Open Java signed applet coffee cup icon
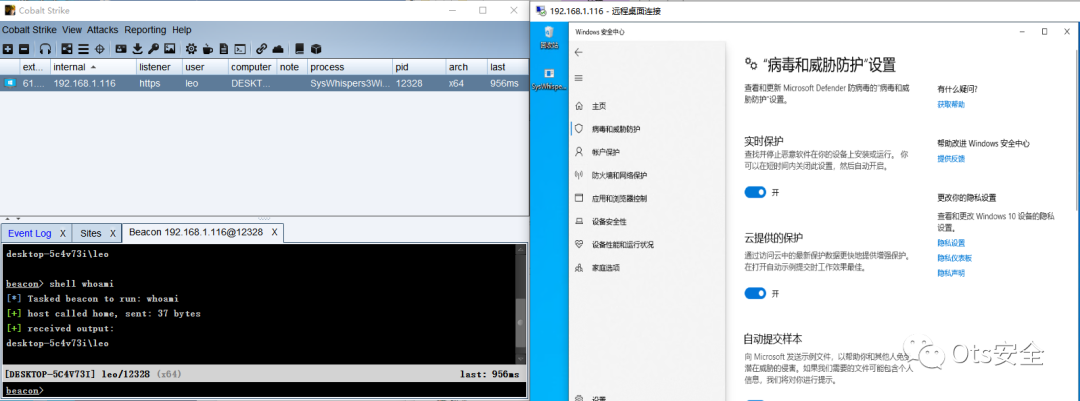Viewport: 1080px width, 401px height. click(207, 49)
